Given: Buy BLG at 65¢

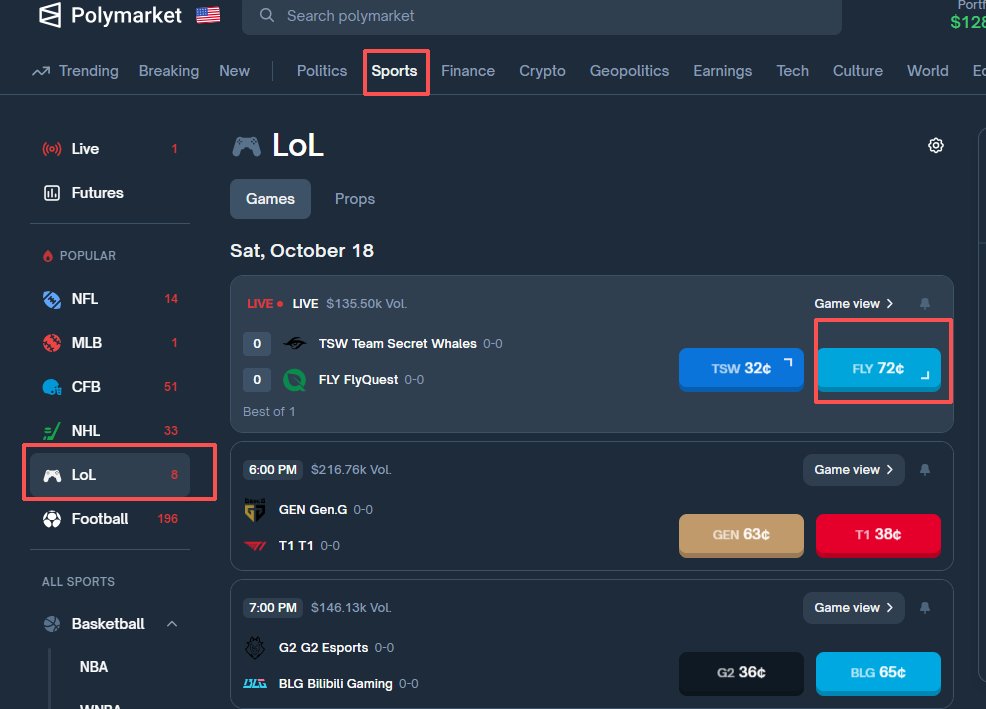Looking at the screenshot, I should (x=878, y=673).
